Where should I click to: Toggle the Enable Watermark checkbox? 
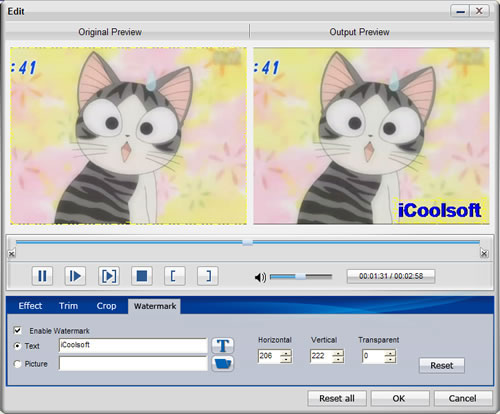tap(17, 330)
